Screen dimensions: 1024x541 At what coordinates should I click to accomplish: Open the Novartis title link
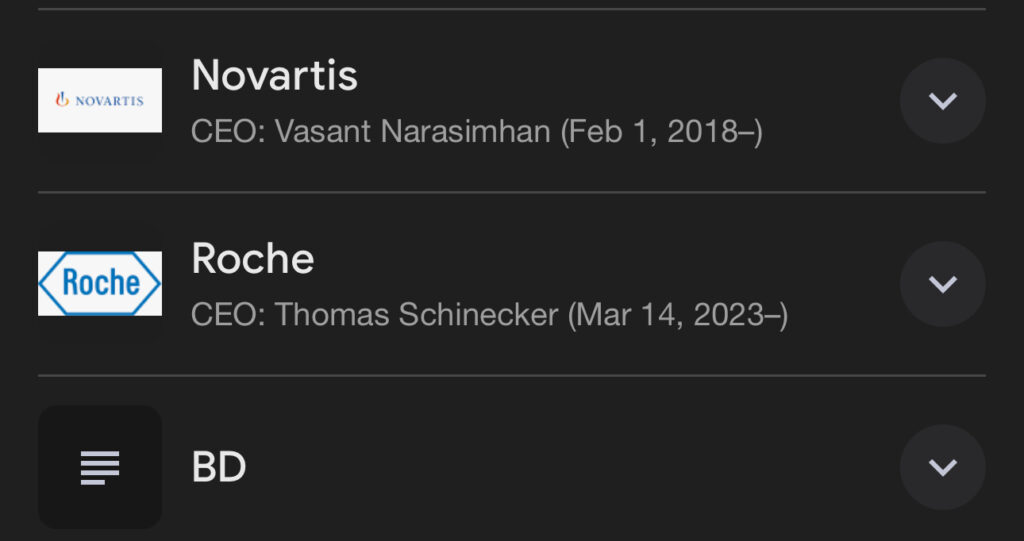(274, 74)
